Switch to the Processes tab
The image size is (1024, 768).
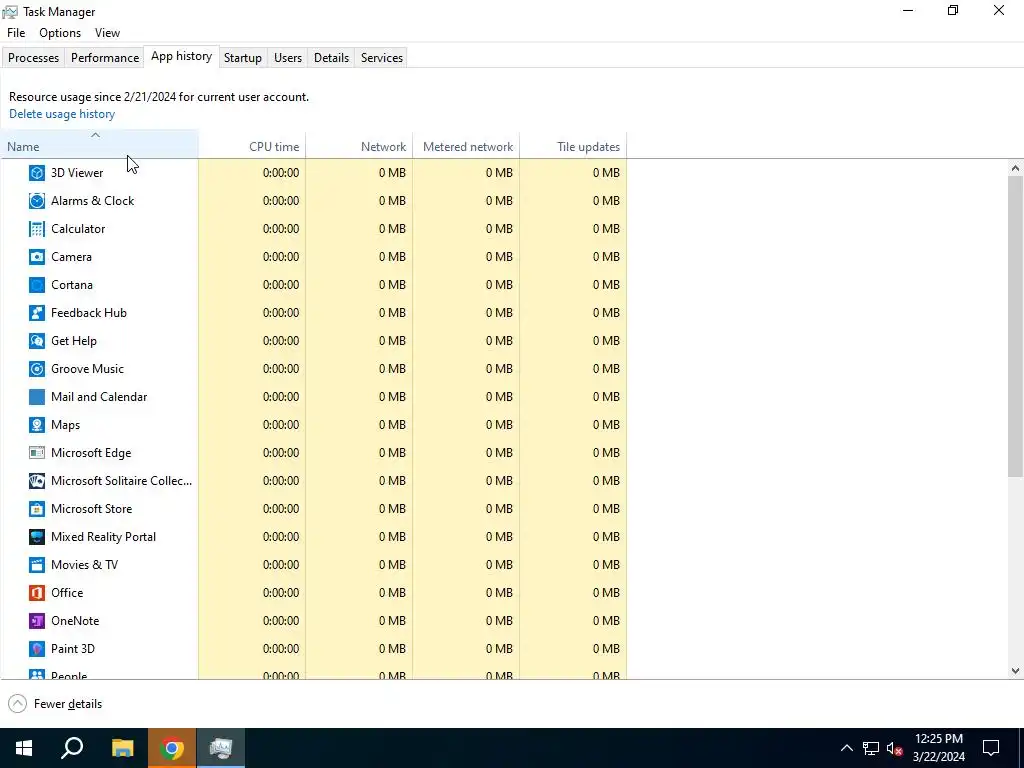(33, 57)
